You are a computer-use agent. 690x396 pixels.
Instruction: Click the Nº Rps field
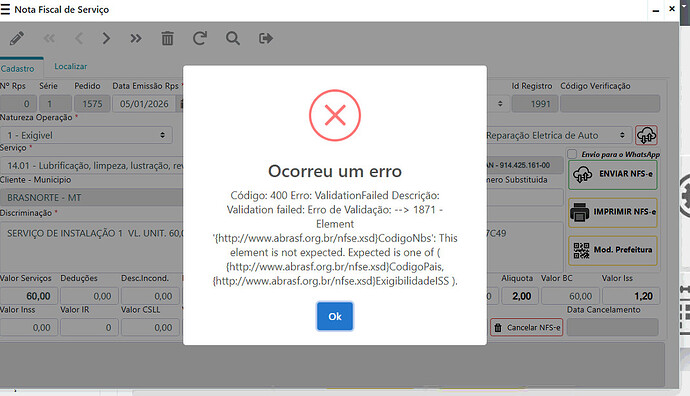tap(18, 104)
